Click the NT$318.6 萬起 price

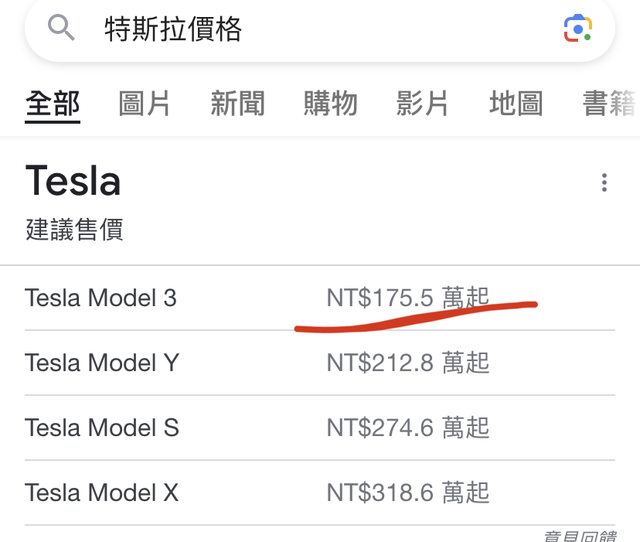[x=408, y=492]
